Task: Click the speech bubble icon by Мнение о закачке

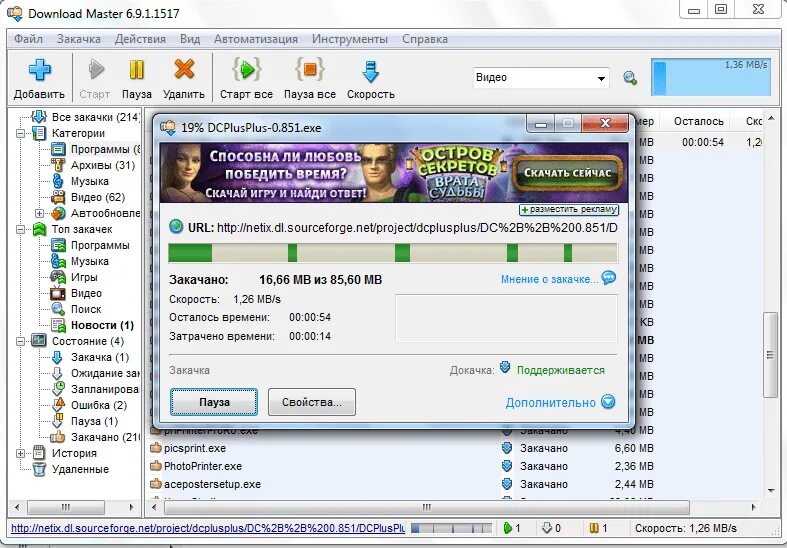Action: (608, 278)
